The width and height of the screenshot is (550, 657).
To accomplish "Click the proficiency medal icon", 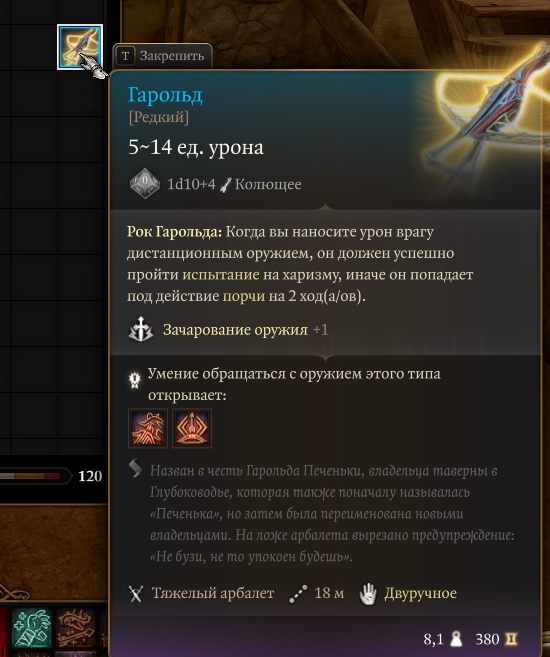I will point(134,380).
